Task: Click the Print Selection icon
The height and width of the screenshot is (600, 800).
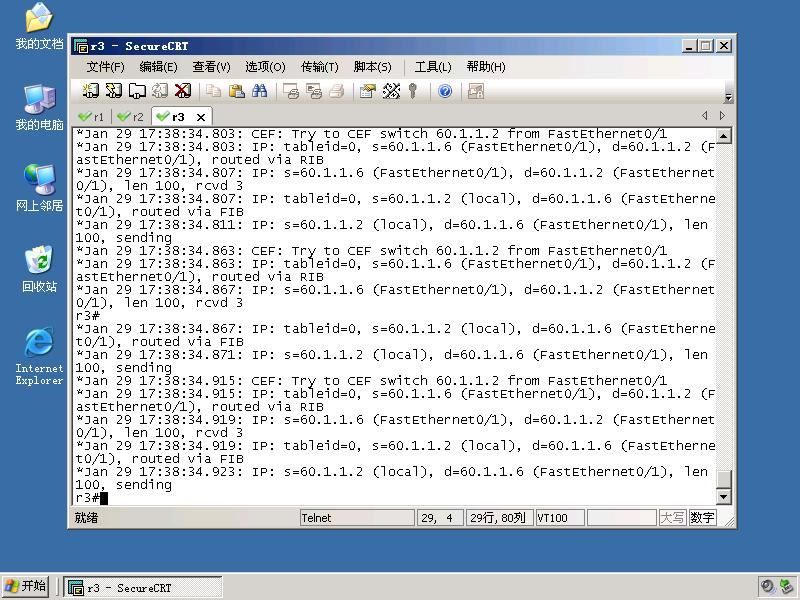Action: click(314, 91)
